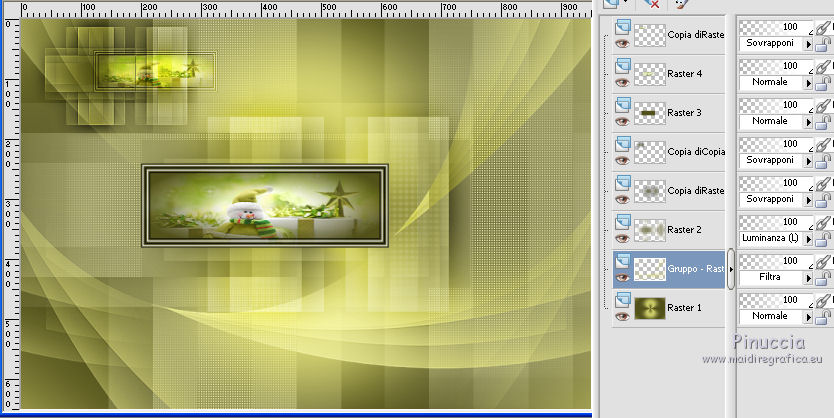Click the New Raster Layer icon
This screenshot has width=834, height=418.
tap(612, 3)
